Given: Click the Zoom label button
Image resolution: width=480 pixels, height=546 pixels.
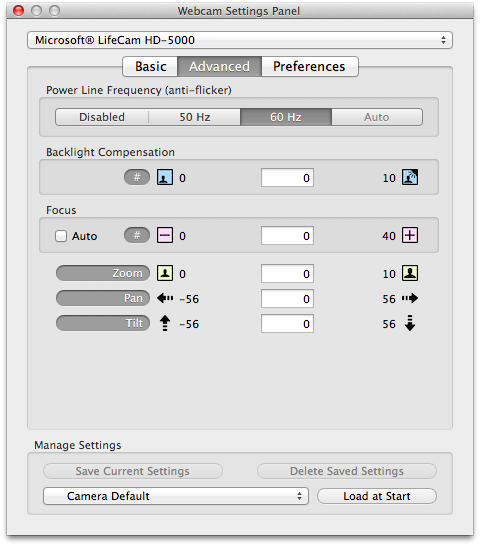Looking at the screenshot, I should click(x=103, y=273).
